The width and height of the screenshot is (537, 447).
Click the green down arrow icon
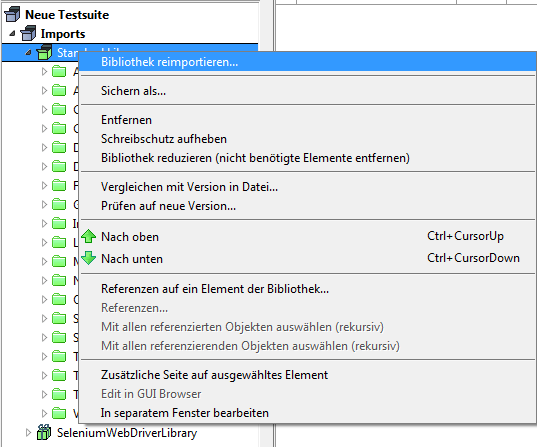pos(89,258)
